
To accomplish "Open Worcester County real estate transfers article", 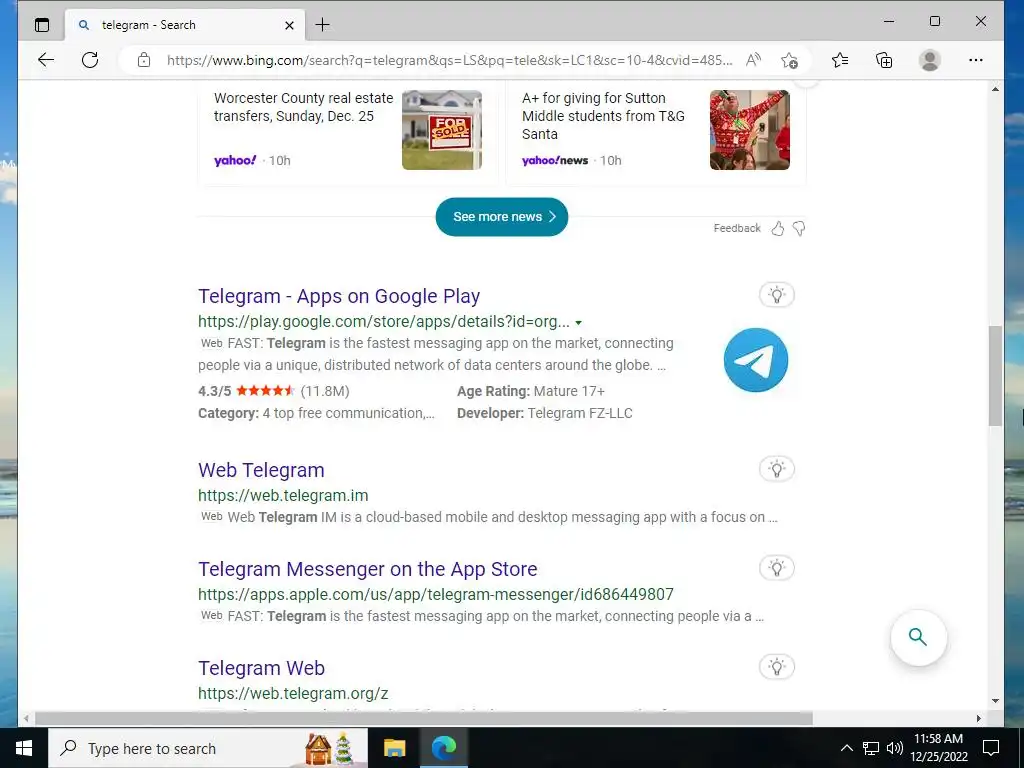I will (x=304, y=107).
